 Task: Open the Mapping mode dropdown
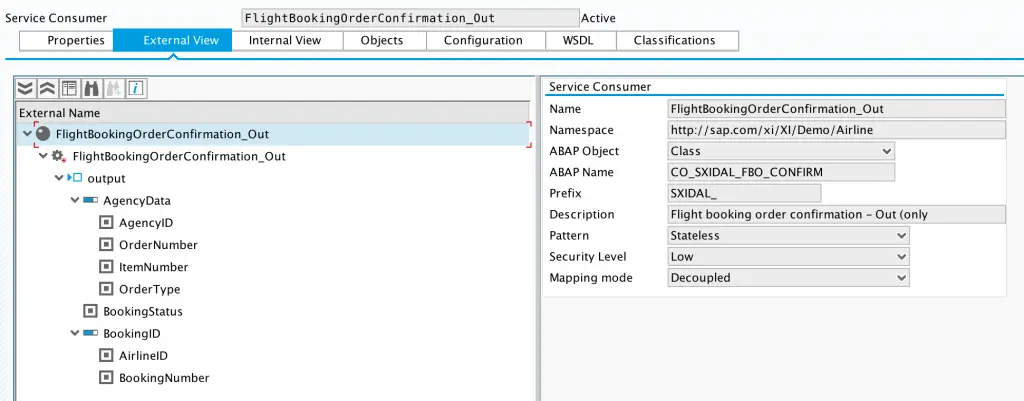pyautogui.click(x=788, y=278)
